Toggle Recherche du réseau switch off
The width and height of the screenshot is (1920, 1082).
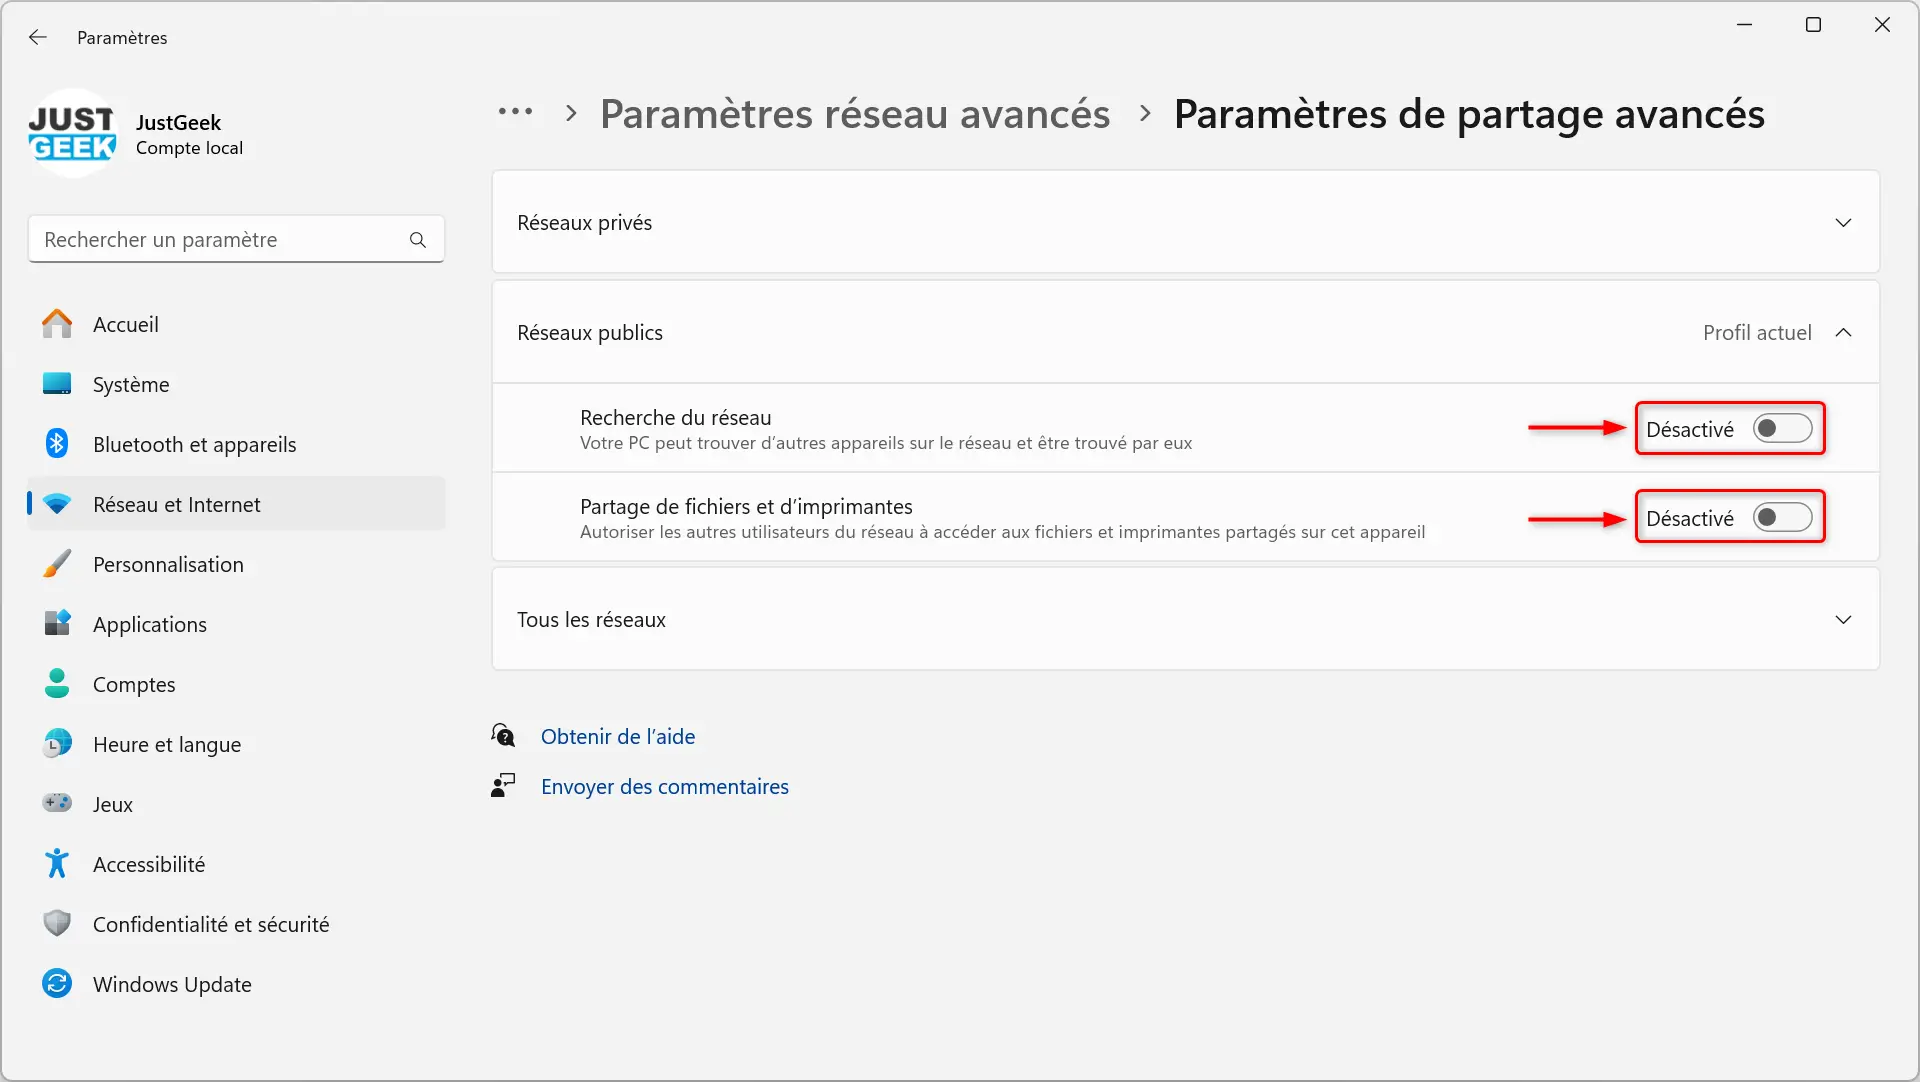point(1783,428)
